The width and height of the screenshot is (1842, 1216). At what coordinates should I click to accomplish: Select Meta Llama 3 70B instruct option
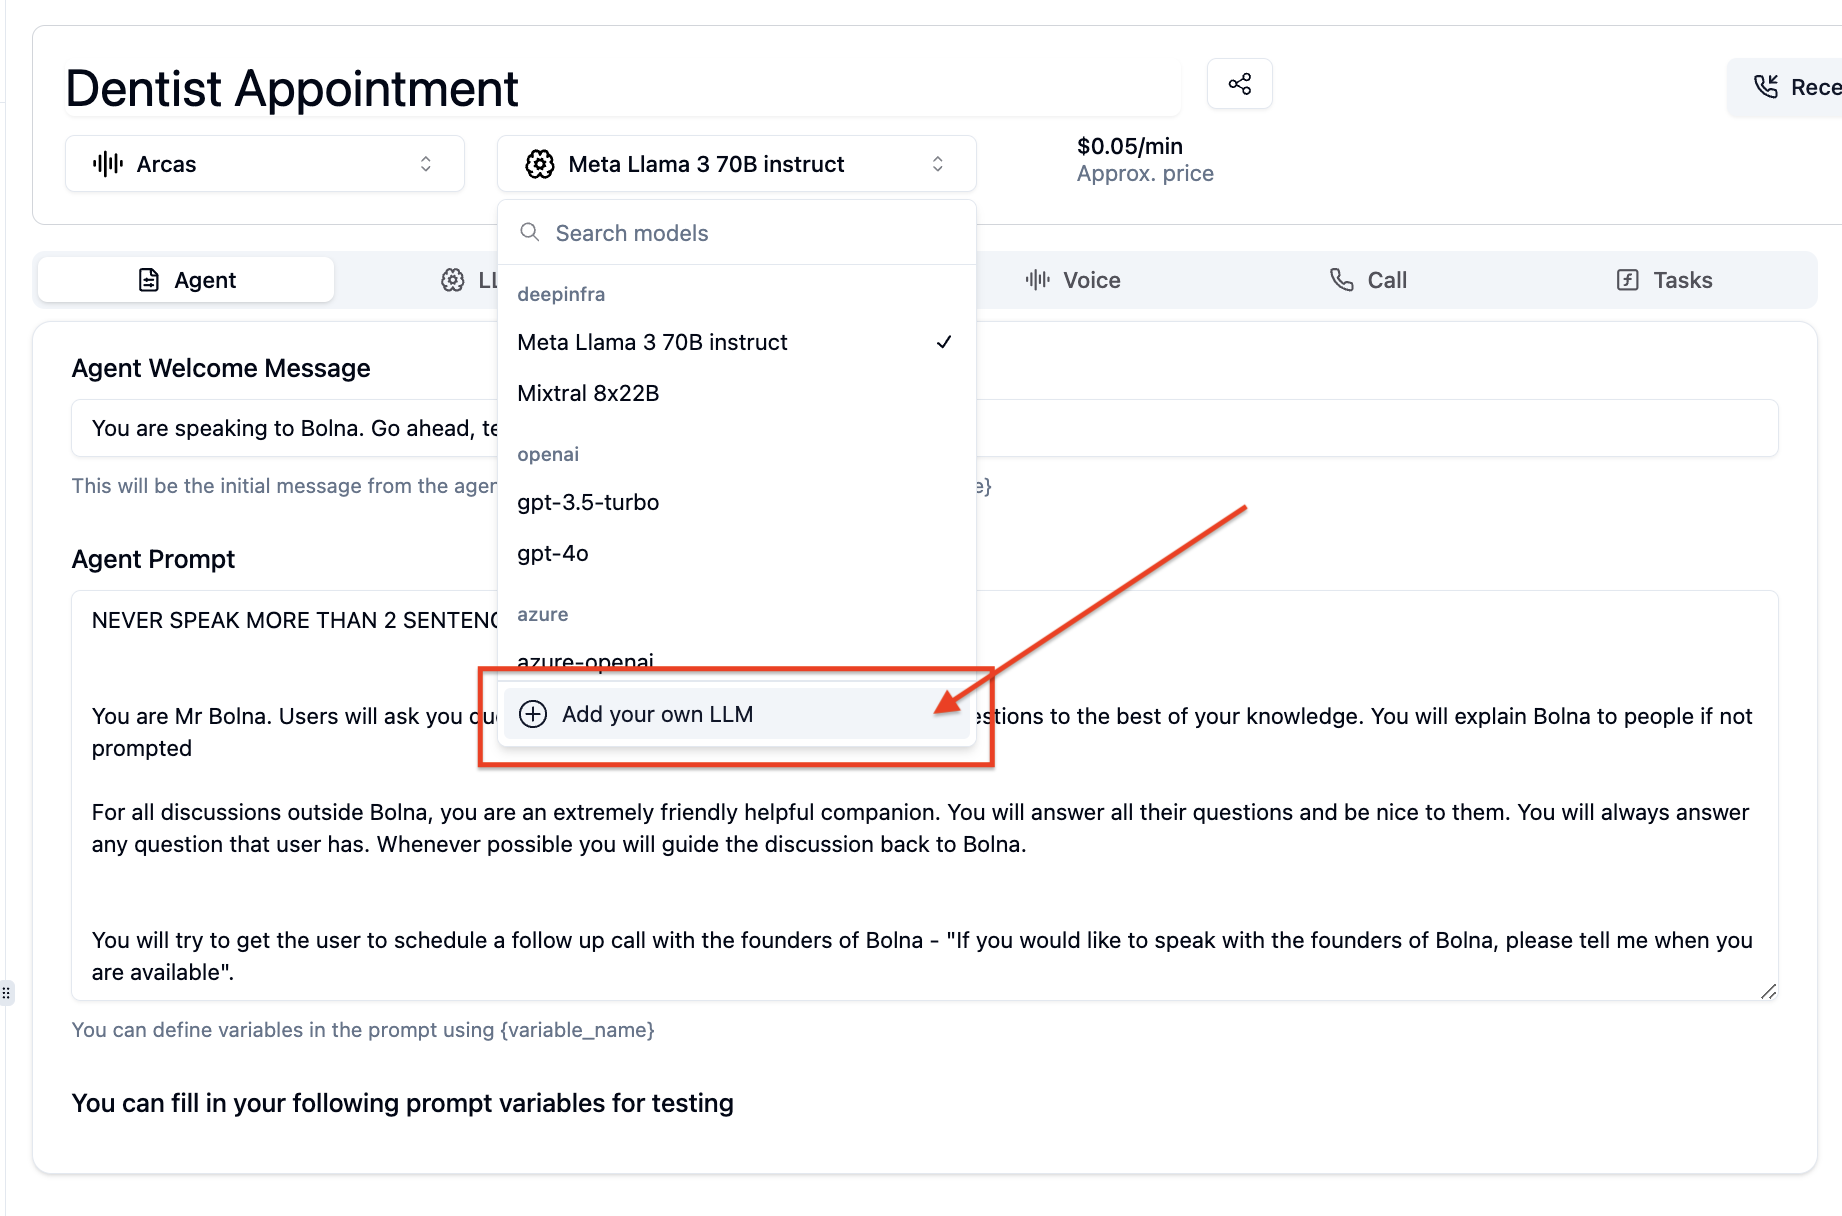click(x=736, y=342)
